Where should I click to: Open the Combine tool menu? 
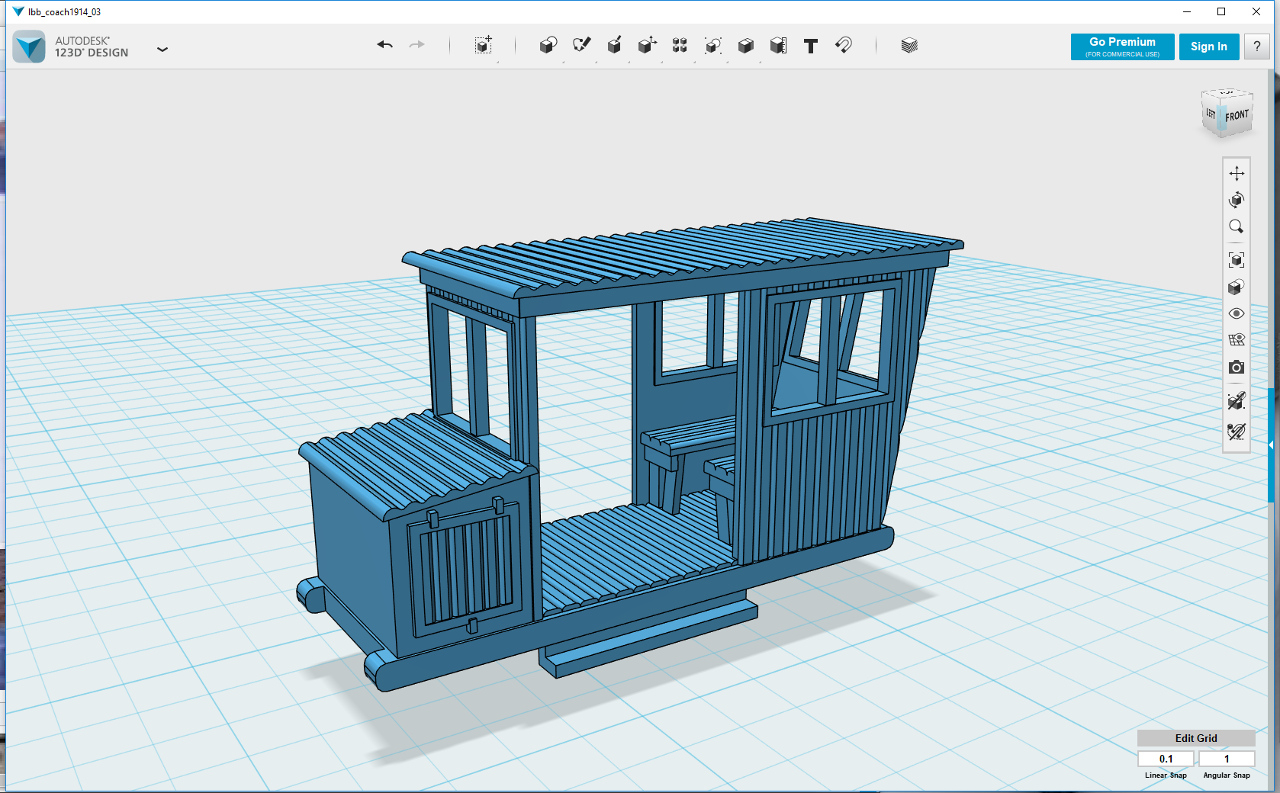pos(745,45)
